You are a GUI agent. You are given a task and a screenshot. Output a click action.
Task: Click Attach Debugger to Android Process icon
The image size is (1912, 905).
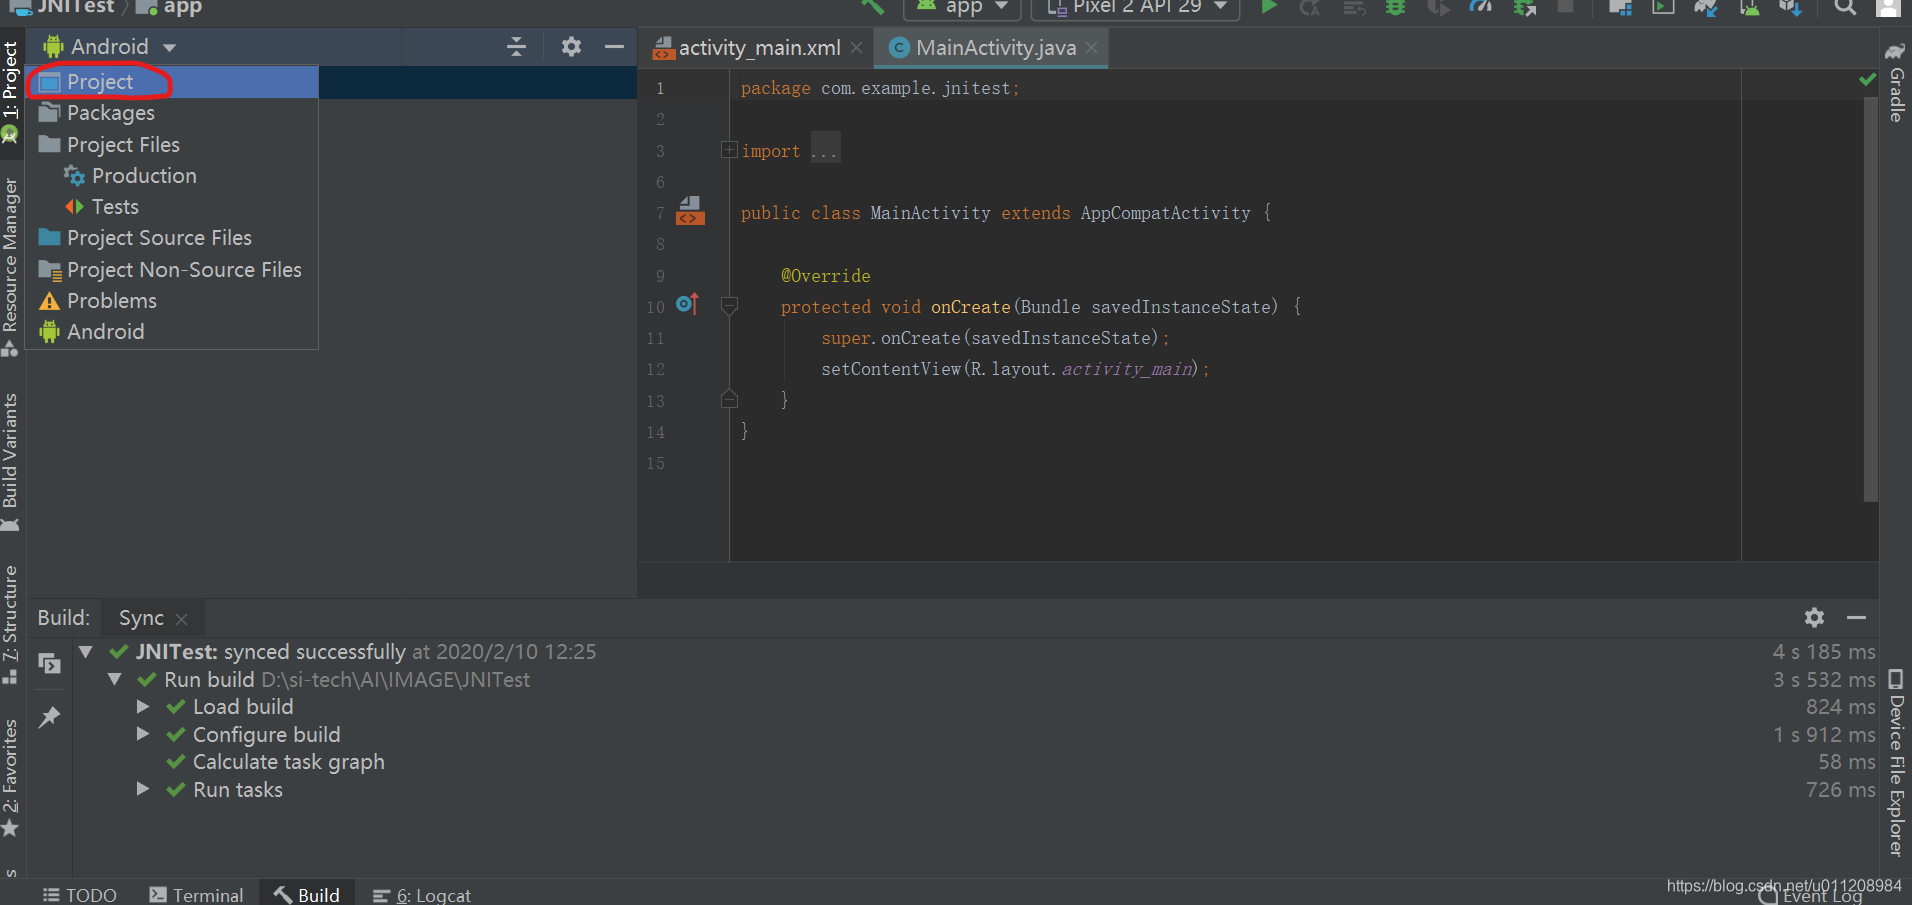1524,6
